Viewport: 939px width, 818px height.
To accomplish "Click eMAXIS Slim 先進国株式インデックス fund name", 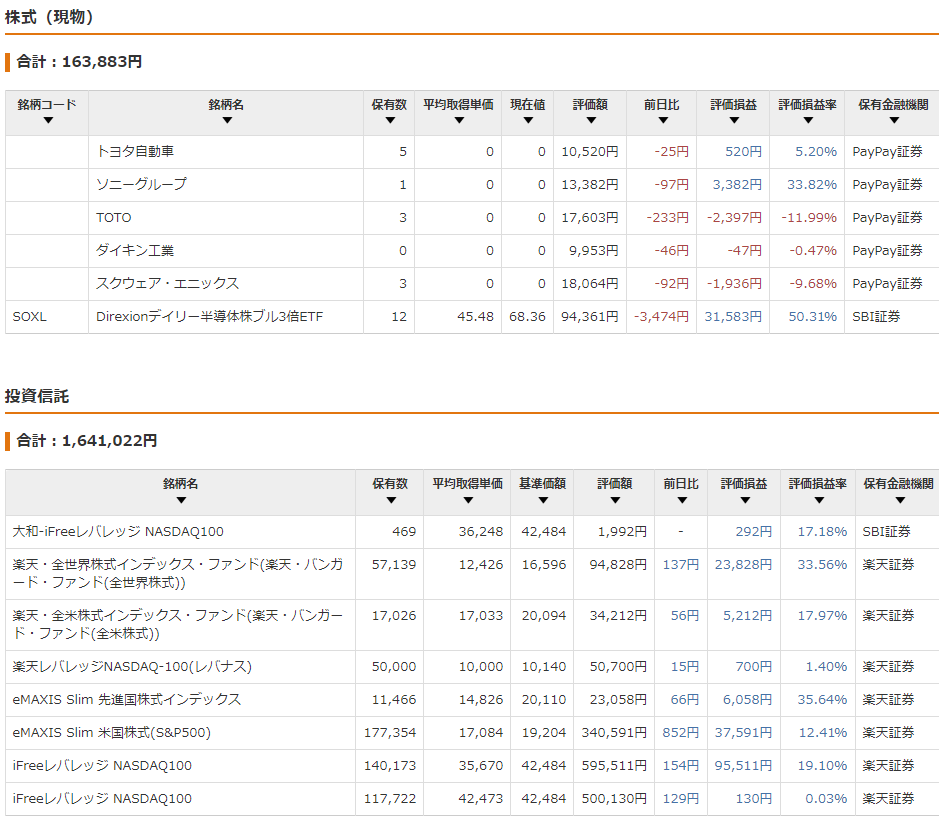I will click(x=127, y=699).
